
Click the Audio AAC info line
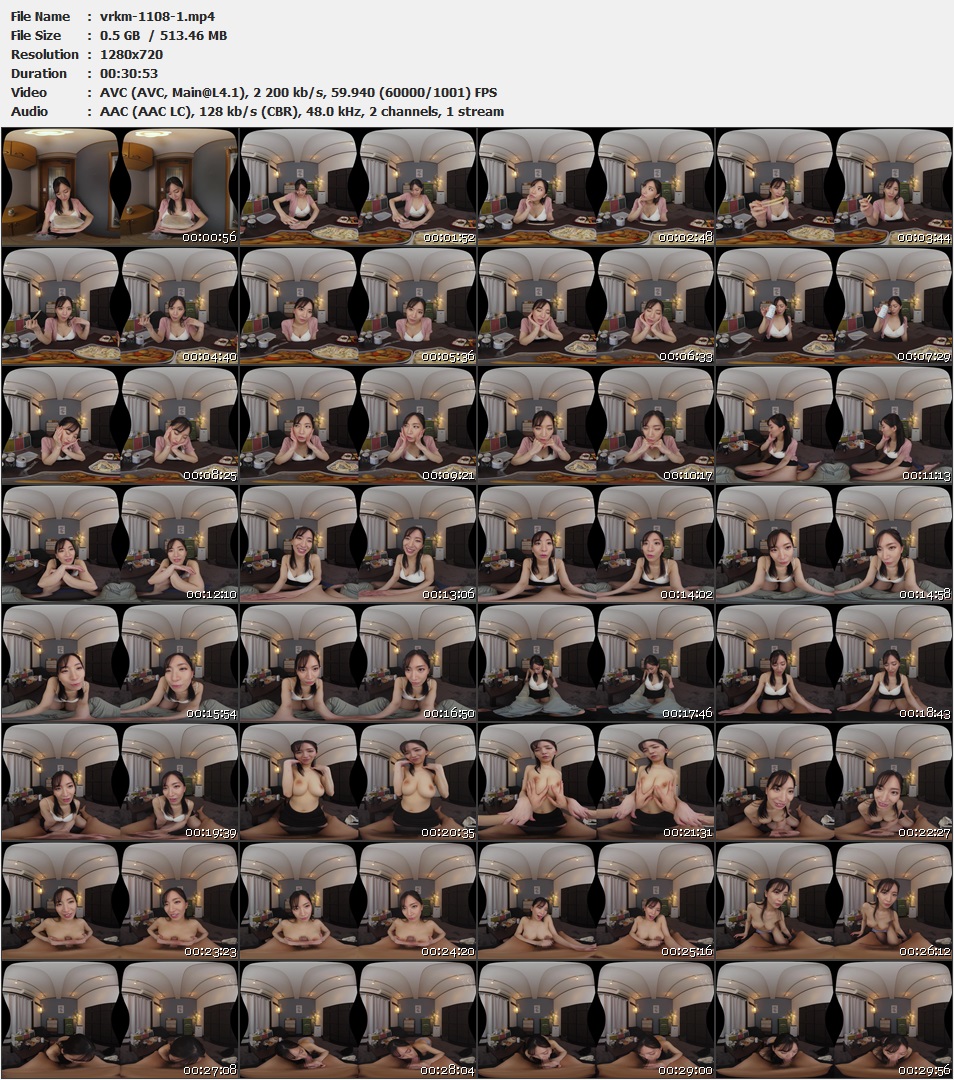[x=302, y=111]
